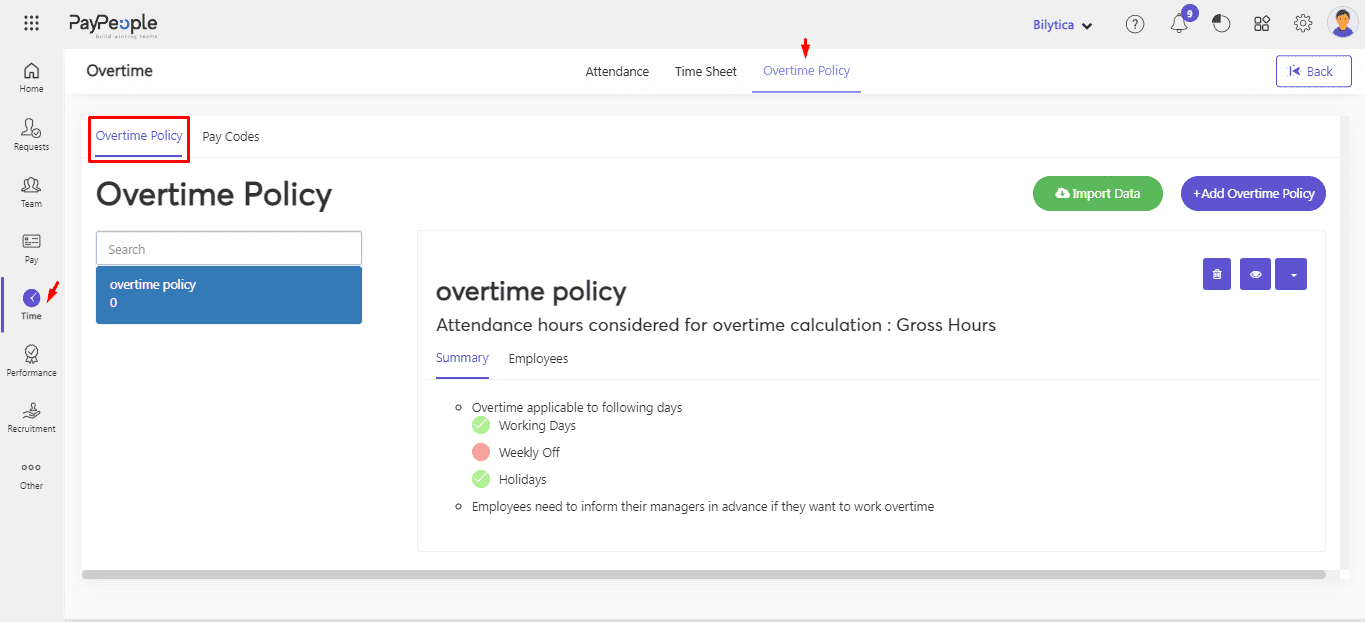1365x622 pixels.
Task: Open Requests from the sidebar
Action: pos(32,134)
